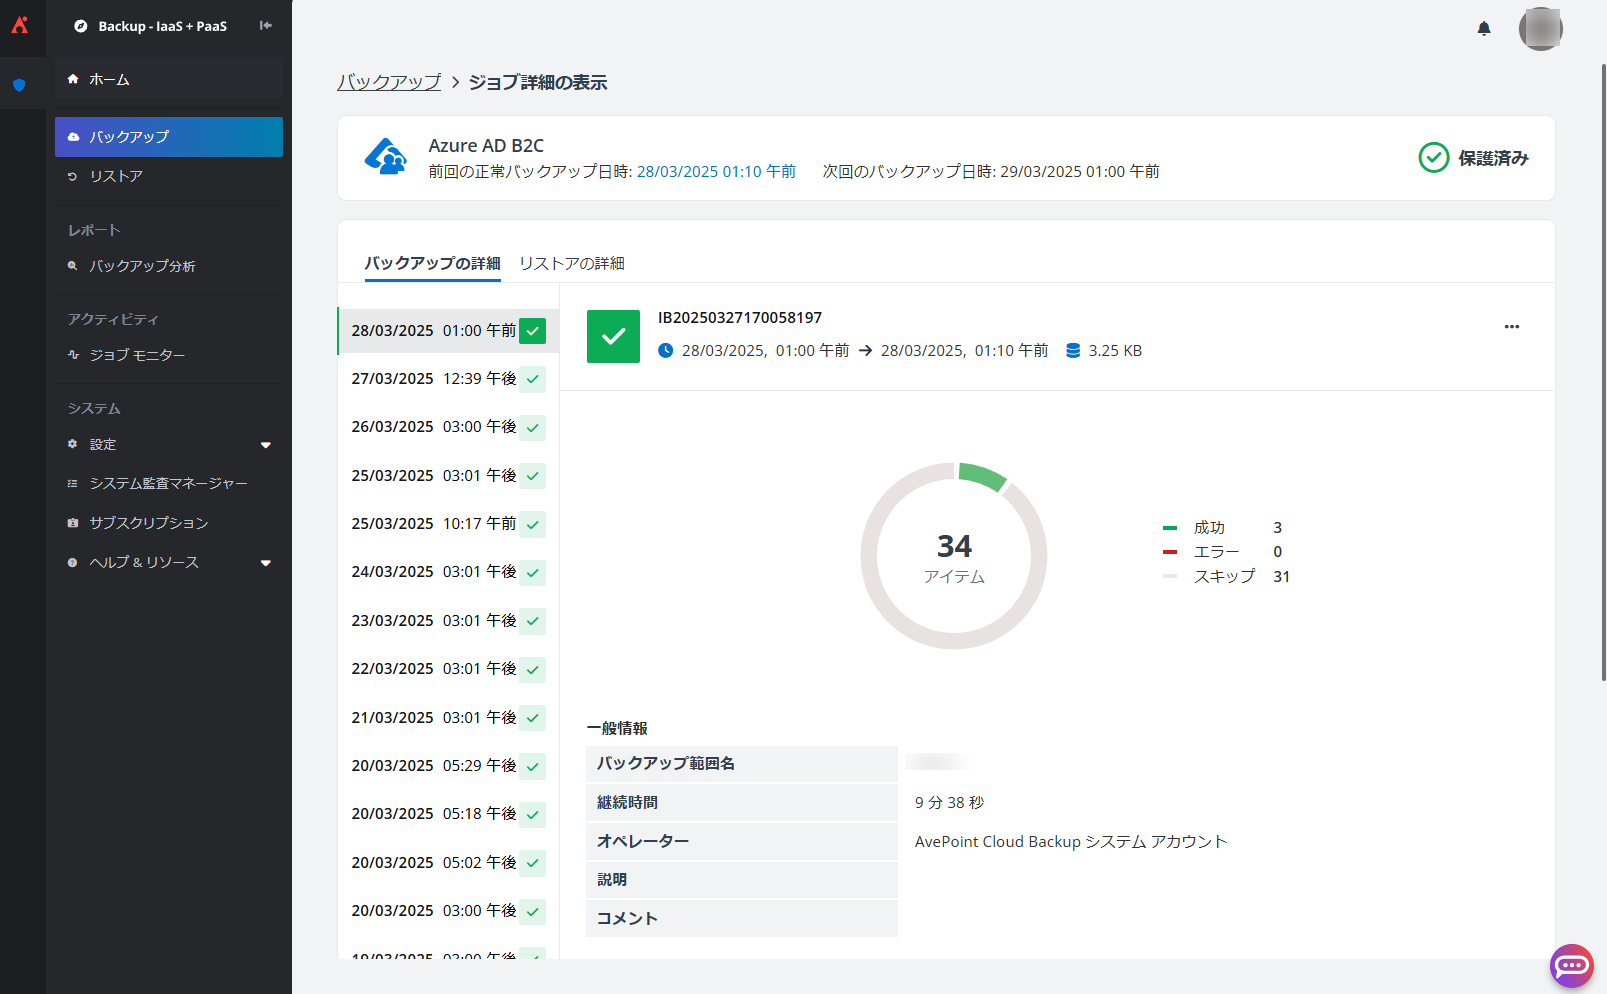Collapse the sidebar with the arrow icon
This screenshot has height=994, width=1607.
[265, 26]
